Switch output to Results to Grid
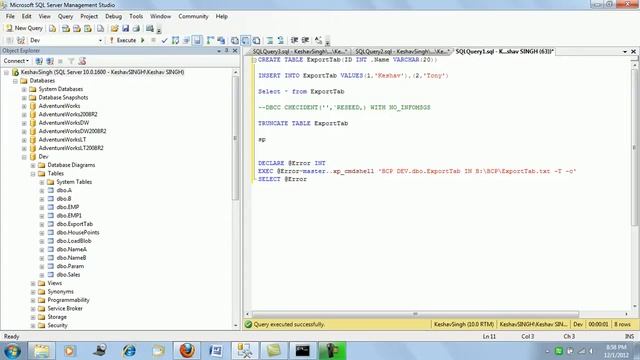Screen dimensions: 640x360 [245, 40]
